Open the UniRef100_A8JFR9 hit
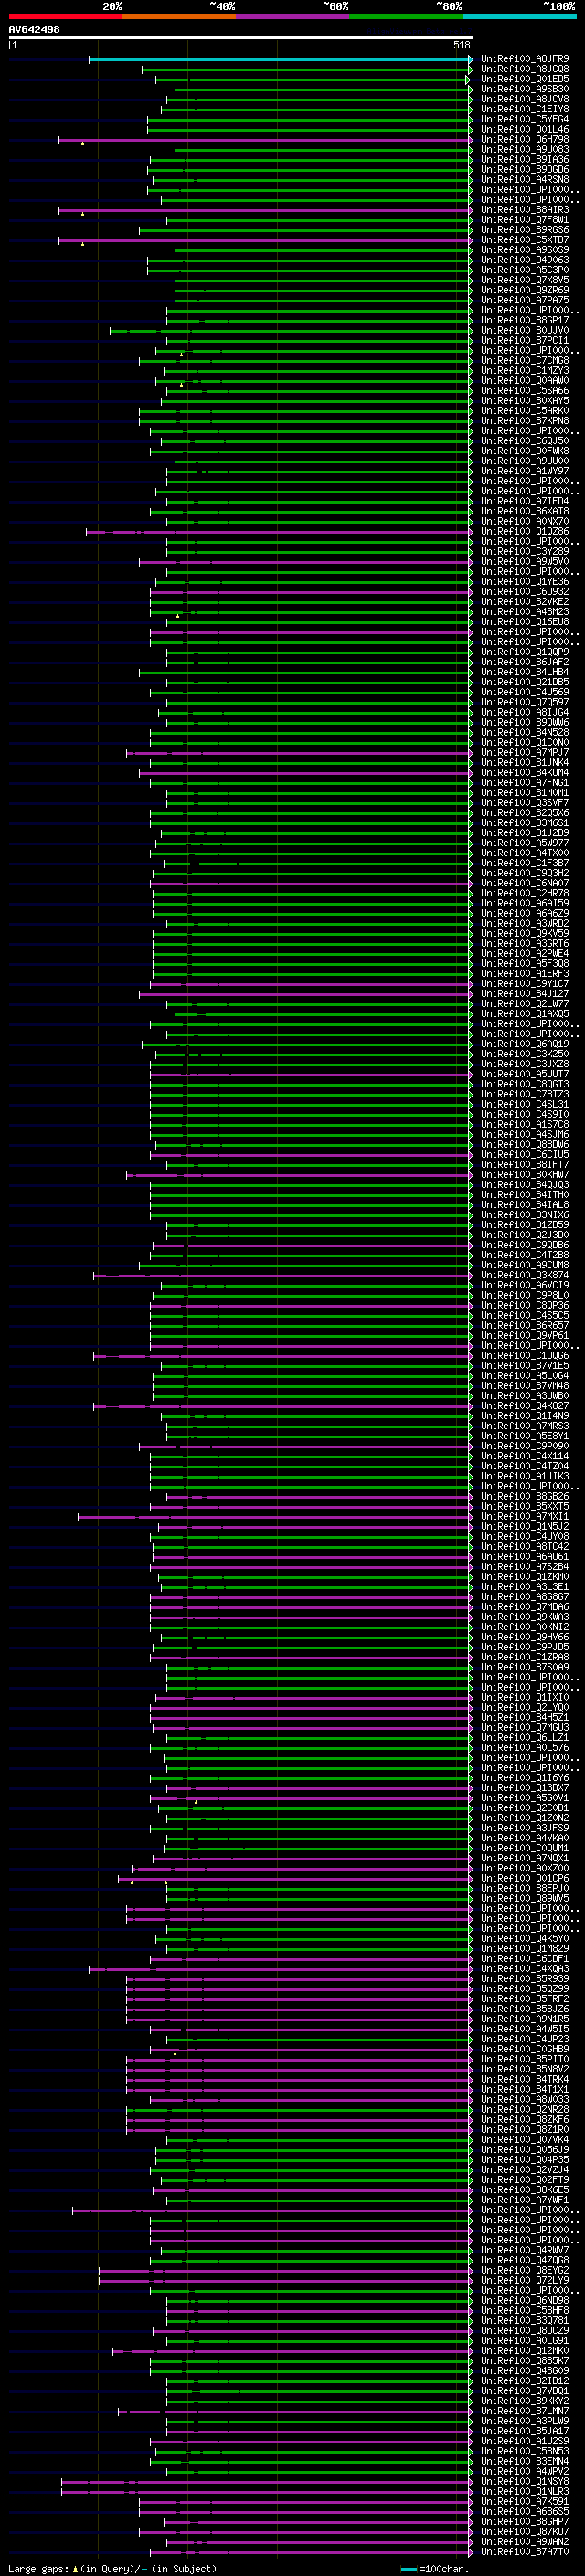Image resolution: width=585 pixels, height=2576 pixels. pyautogui.click(x=524, y=59)
